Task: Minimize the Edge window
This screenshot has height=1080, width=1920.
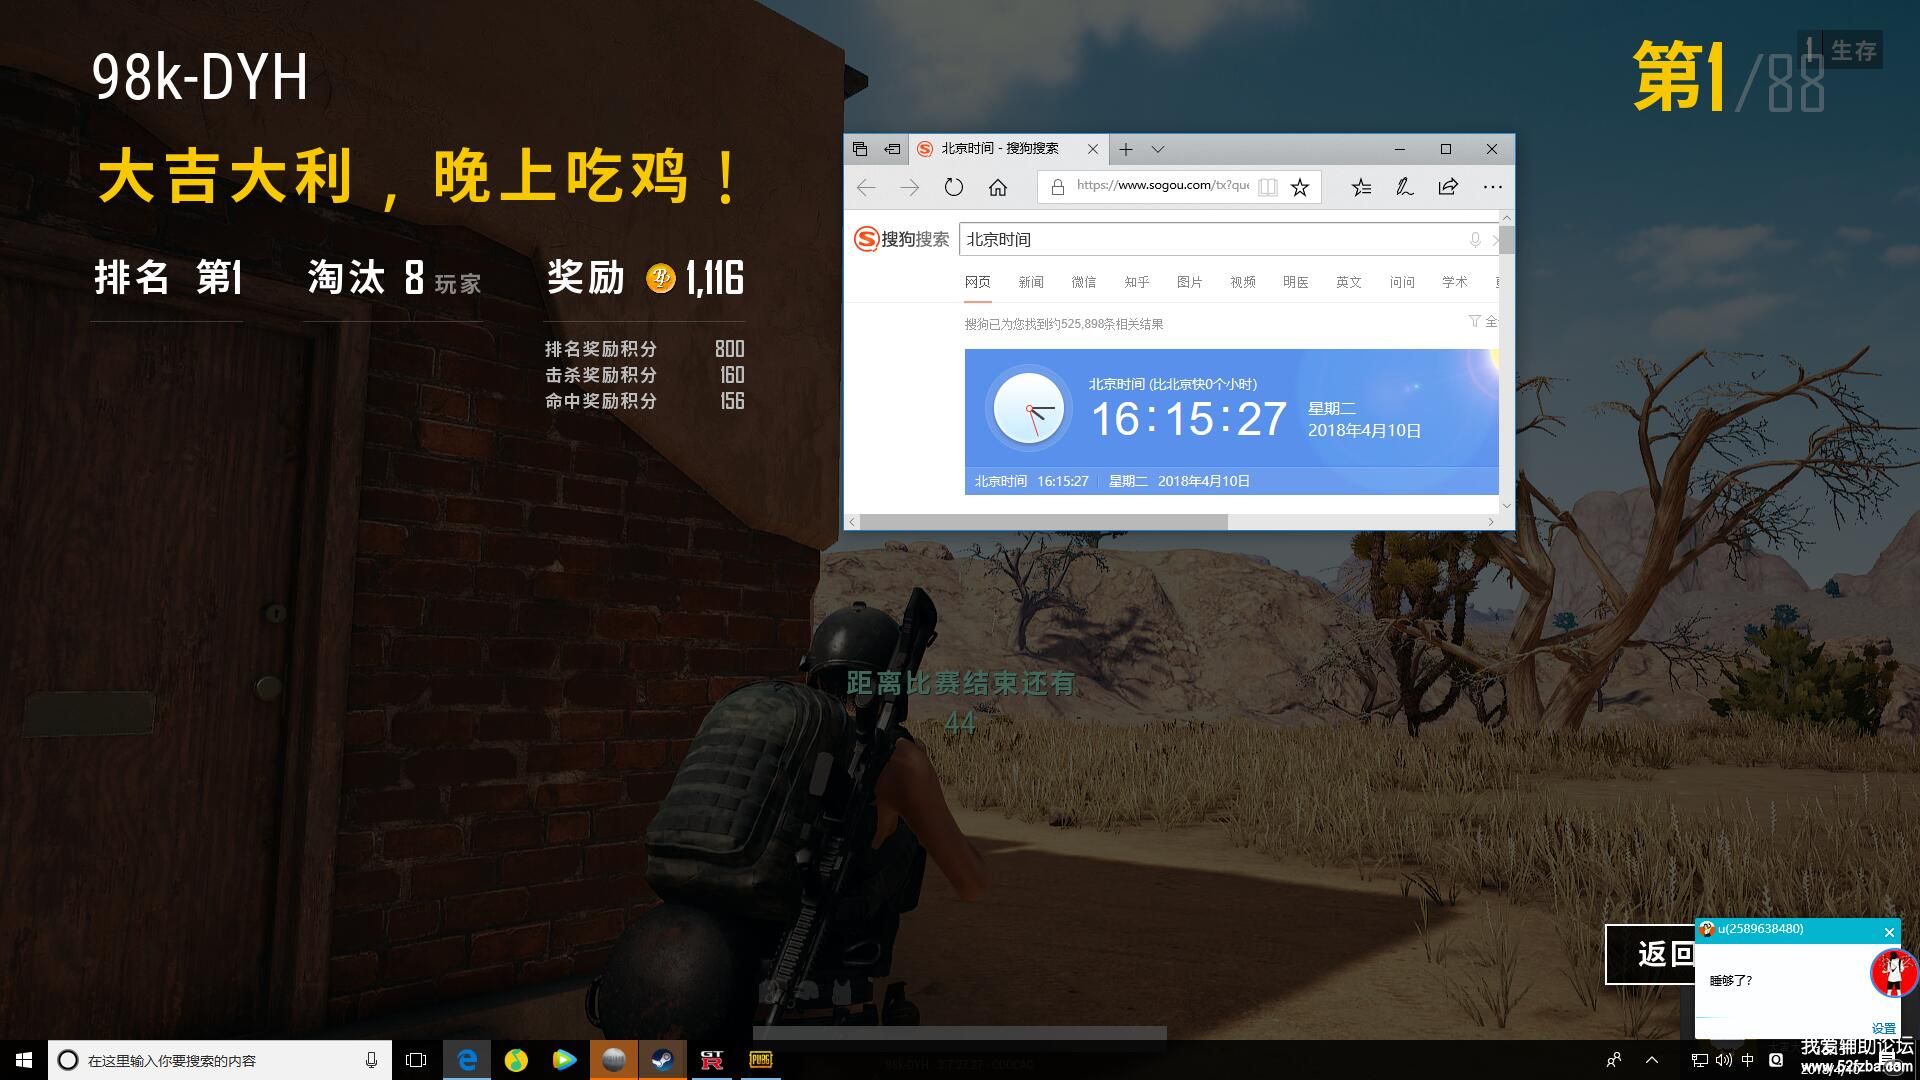Action: tap(1400, 149)
